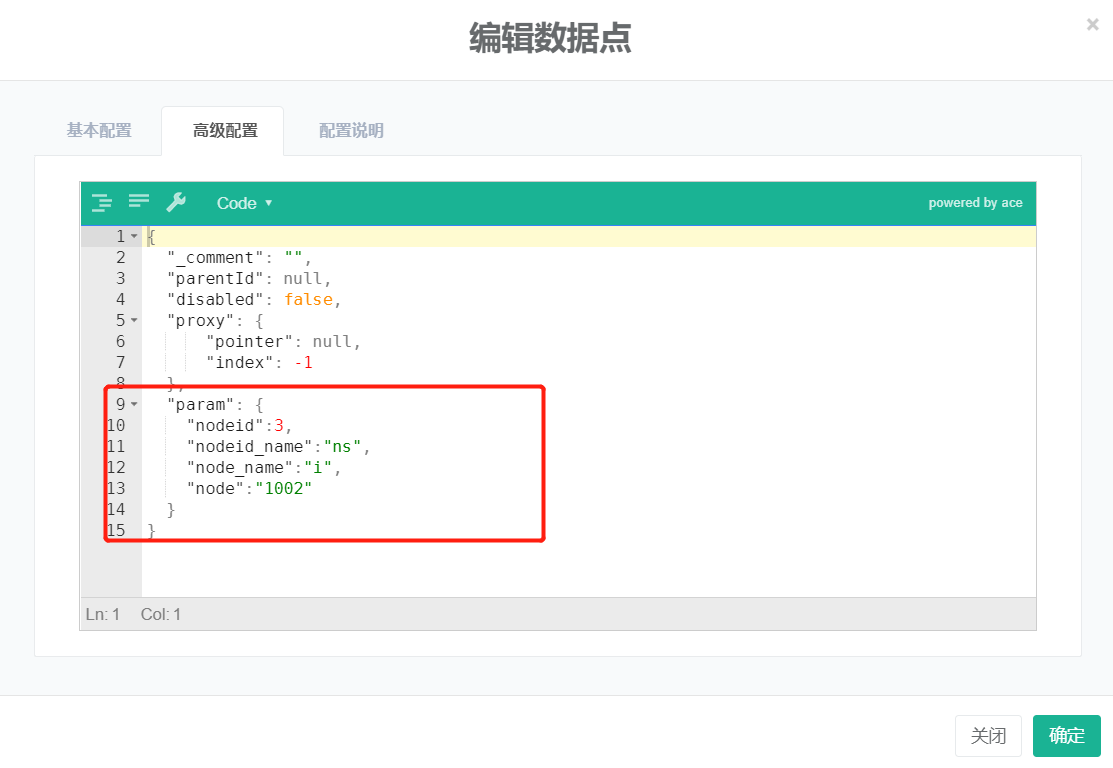Image resolution: width=1113 pixels, height=768 pixels.
Task: Open the Code mode dropdown
Action: point(244,203)
